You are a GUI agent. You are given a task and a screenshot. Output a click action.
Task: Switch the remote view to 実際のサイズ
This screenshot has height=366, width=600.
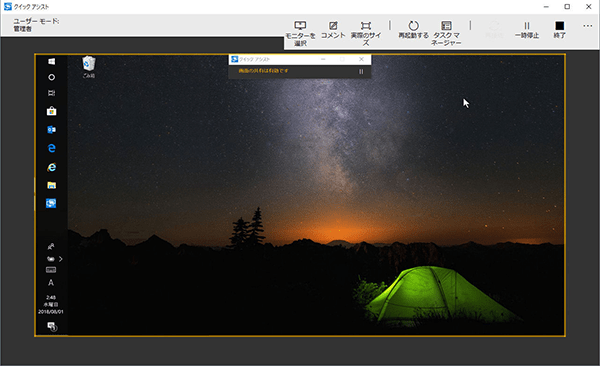coord(366,34)
